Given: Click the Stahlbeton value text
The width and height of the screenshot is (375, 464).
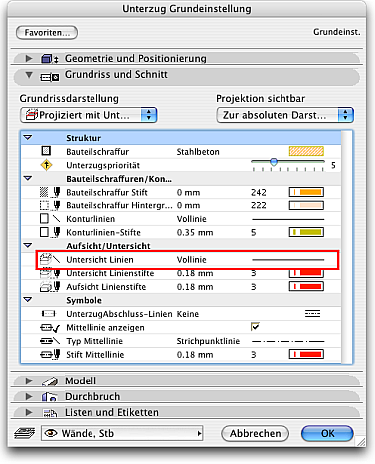Looking at the screenshot, I should pyautogui.click(x=198, y=152).
